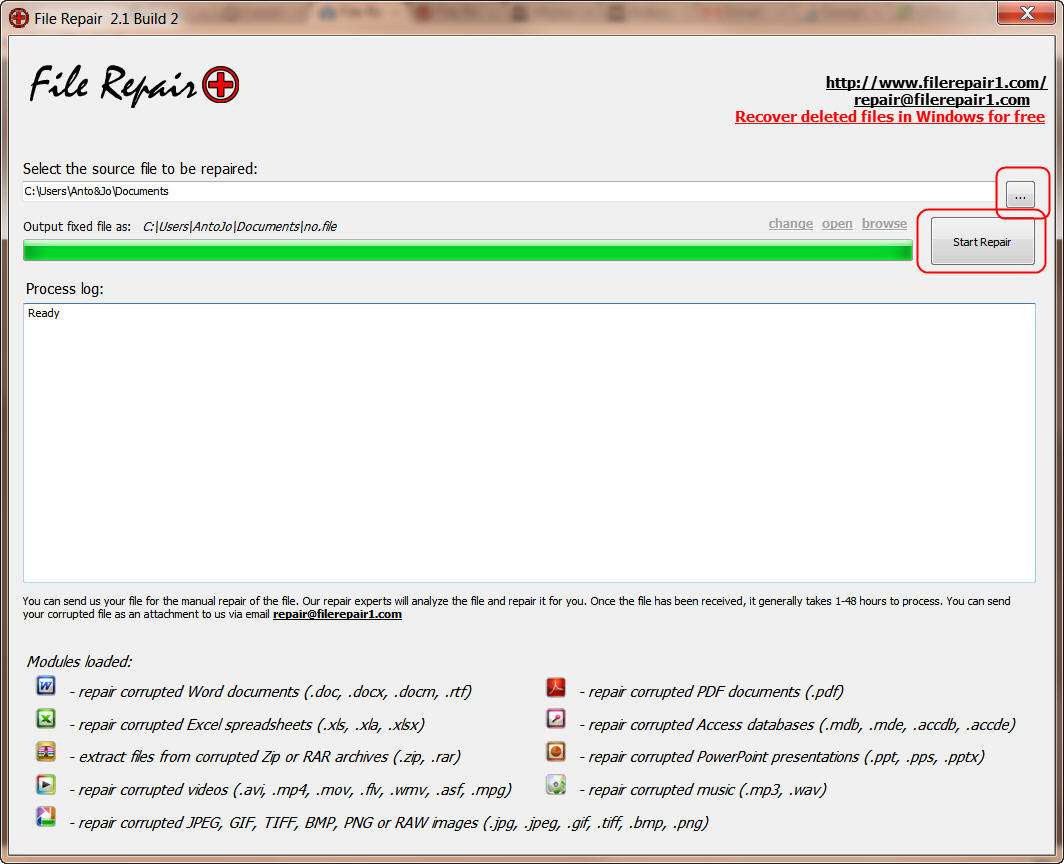
Task: Click inside the Process log text area
Action: pos(529,443)
